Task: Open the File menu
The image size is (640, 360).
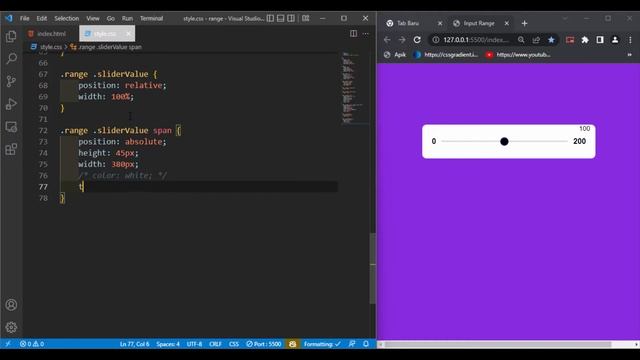Action: (24, 18)
